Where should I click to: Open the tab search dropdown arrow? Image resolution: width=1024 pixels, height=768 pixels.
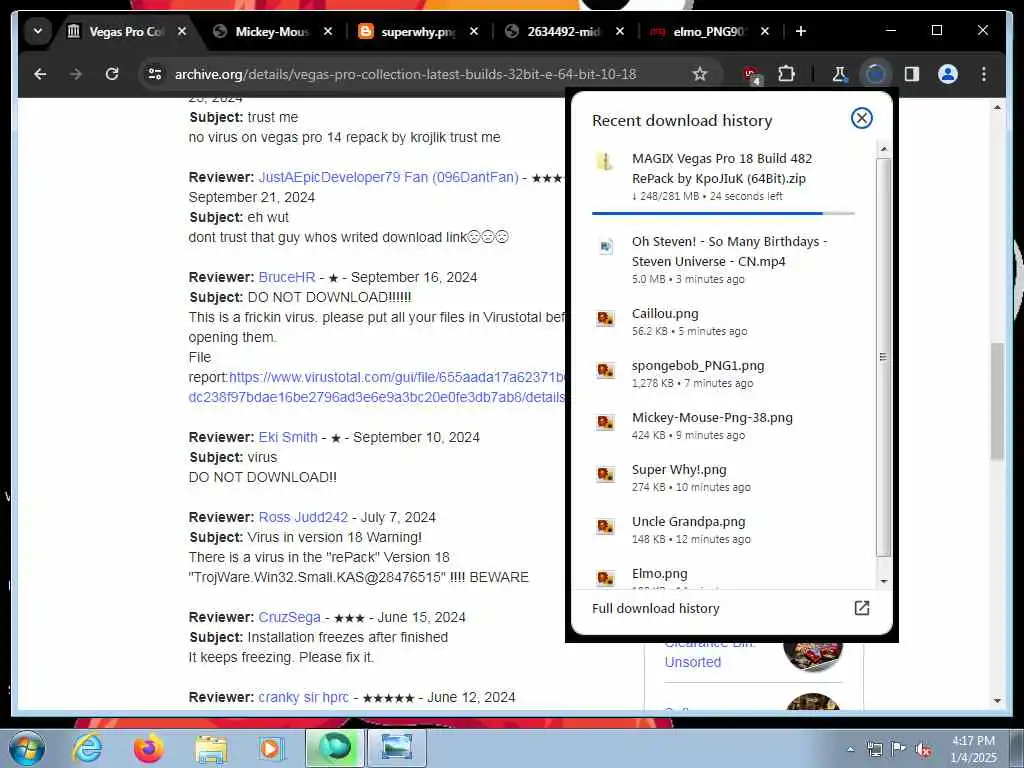[38, 31]
